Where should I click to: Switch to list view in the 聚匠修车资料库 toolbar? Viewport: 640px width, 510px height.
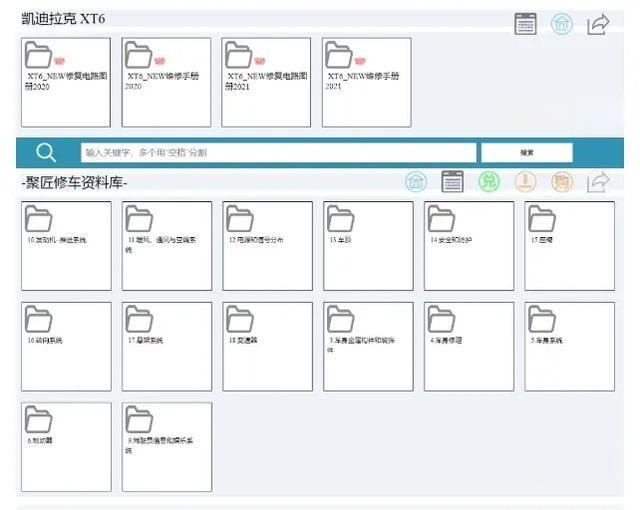[x=452, y=181]
